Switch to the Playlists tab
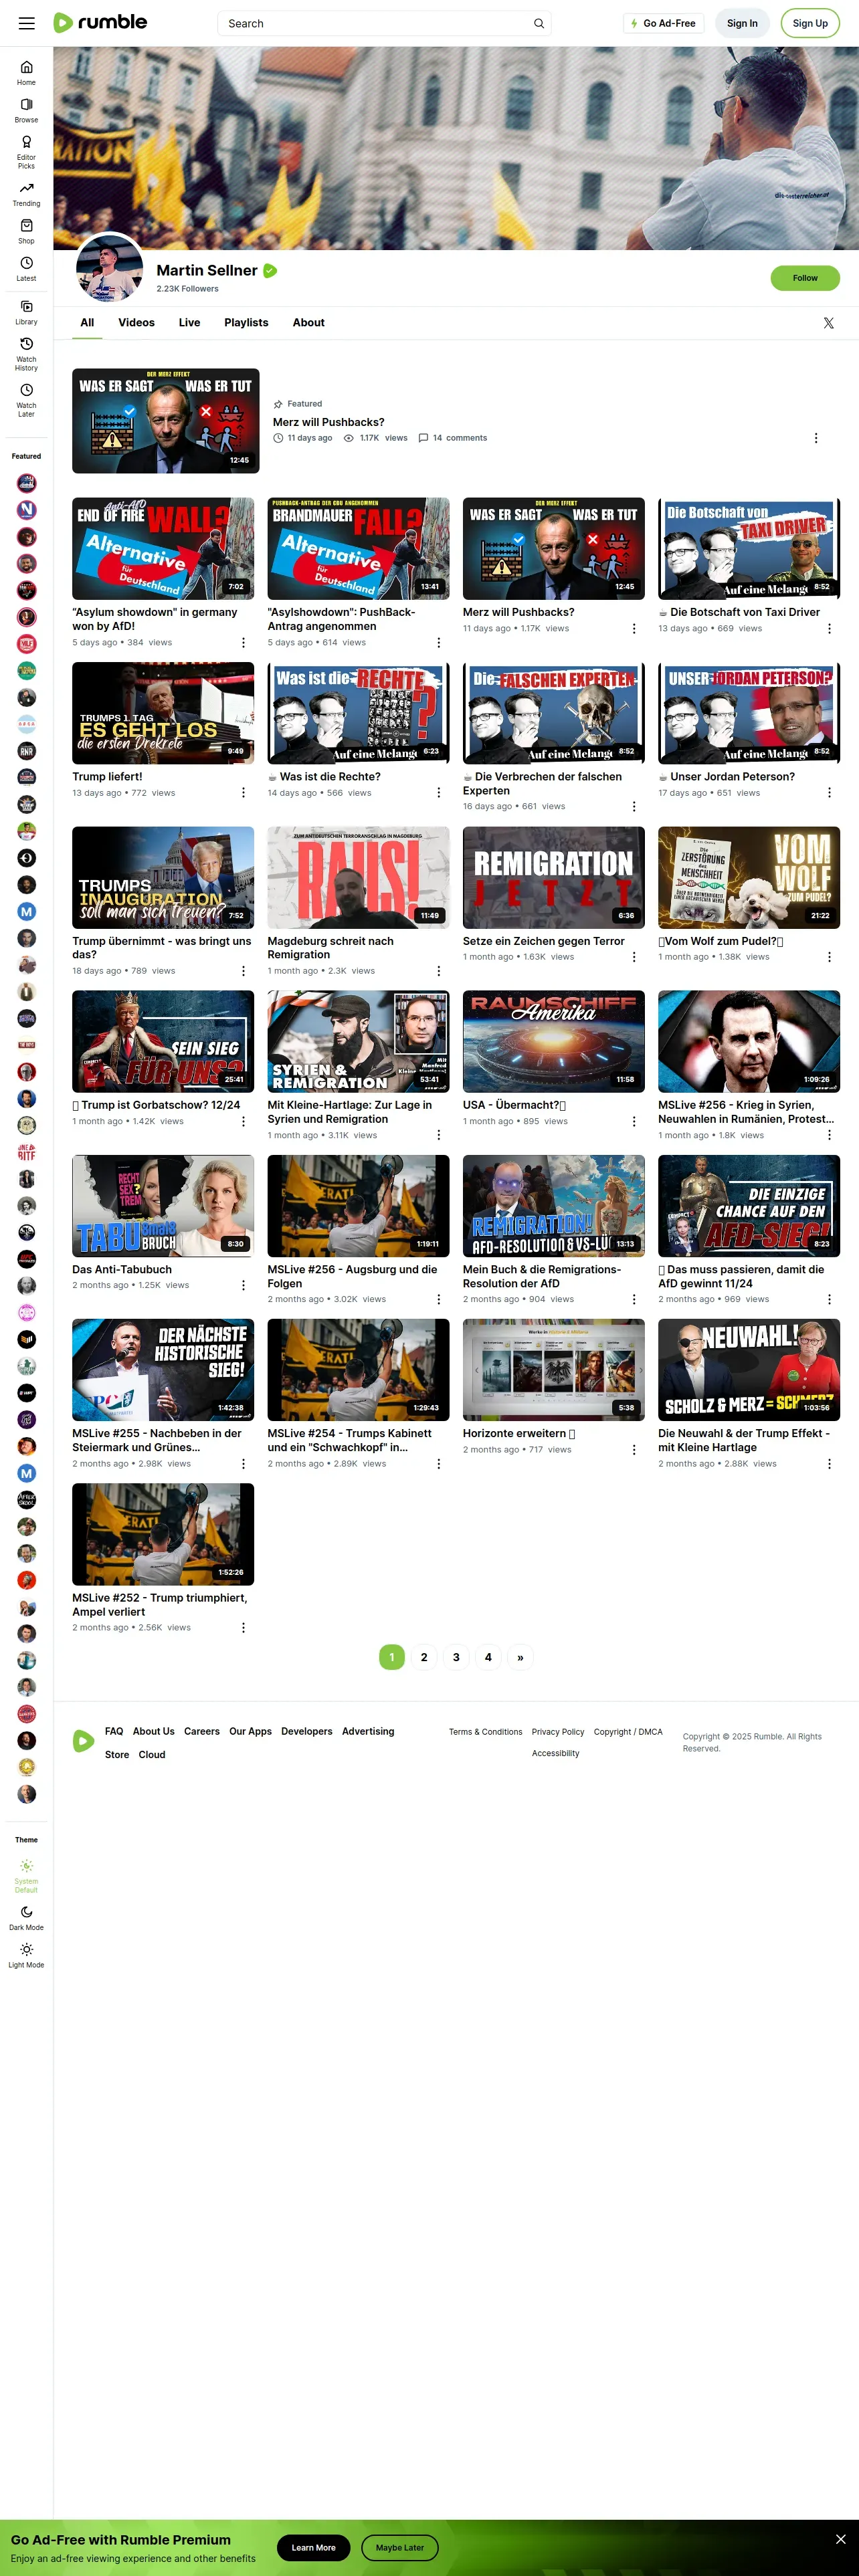859x2576 pixels. tap(246, 323)
